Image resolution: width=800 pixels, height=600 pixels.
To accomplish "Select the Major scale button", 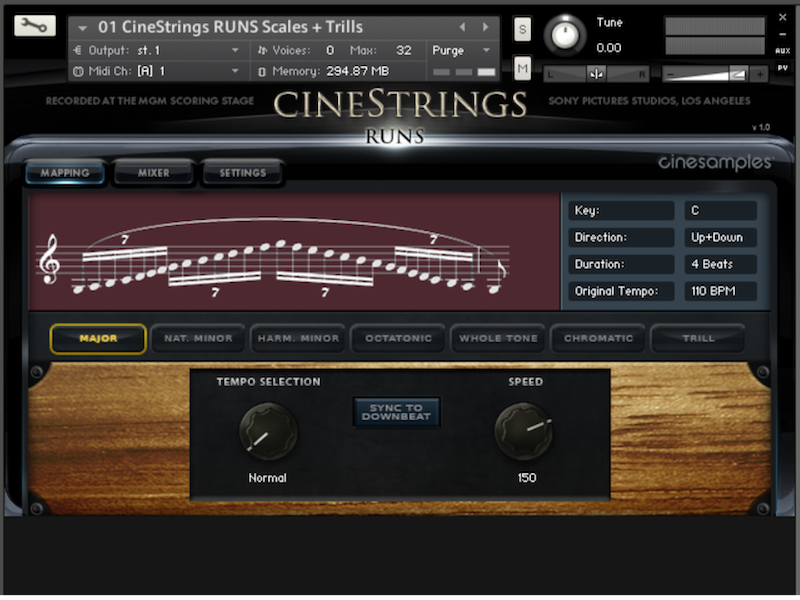I will tap(98, 338).
